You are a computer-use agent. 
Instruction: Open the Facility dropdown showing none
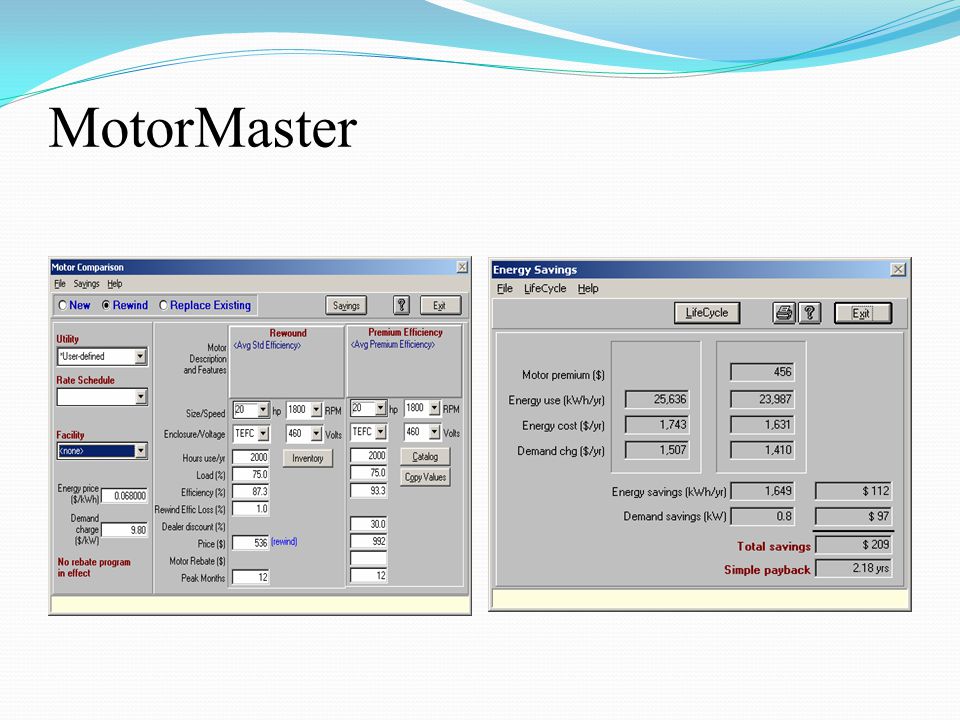tap(141, 451)
